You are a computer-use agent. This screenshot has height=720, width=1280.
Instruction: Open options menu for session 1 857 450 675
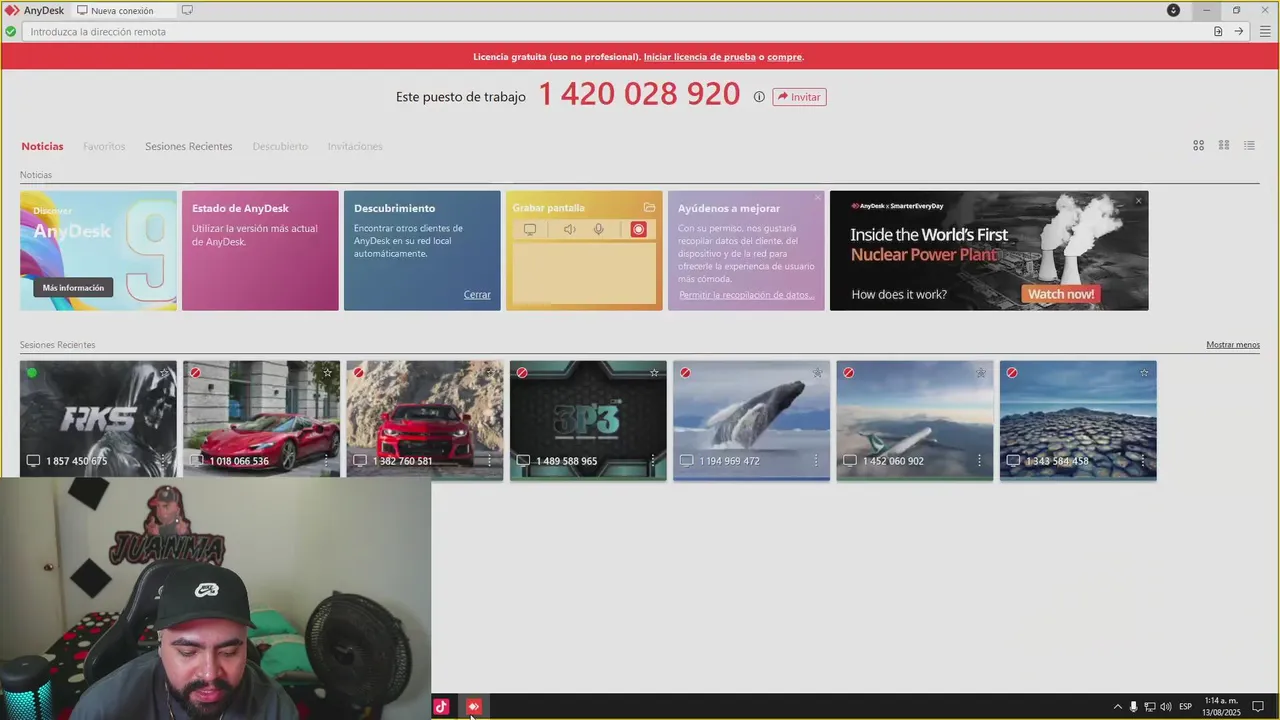162,461
